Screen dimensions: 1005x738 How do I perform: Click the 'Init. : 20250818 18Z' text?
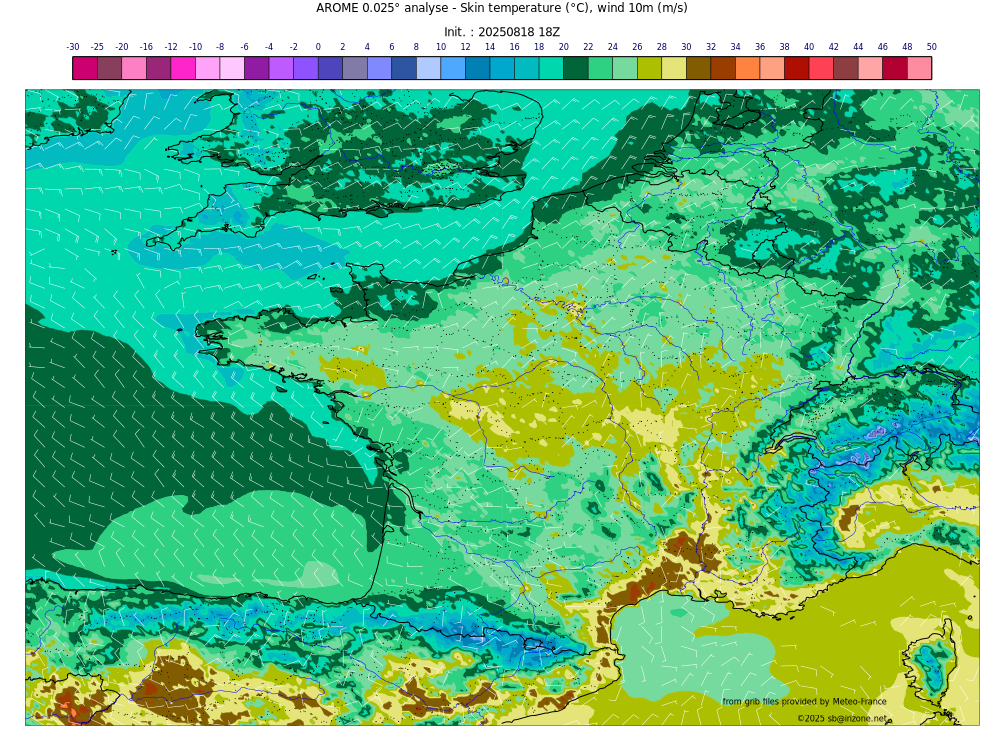point(502,31)
